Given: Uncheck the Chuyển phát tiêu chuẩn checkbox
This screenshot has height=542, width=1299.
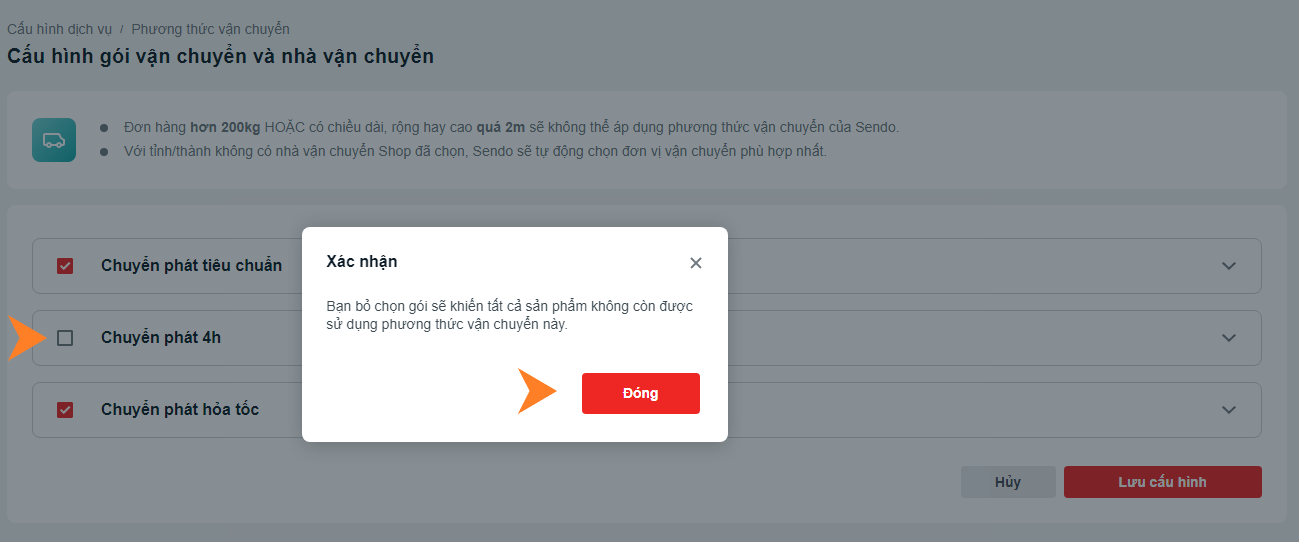Looking at the screenshot, I should pyautogui.click(x=65, y=266).
